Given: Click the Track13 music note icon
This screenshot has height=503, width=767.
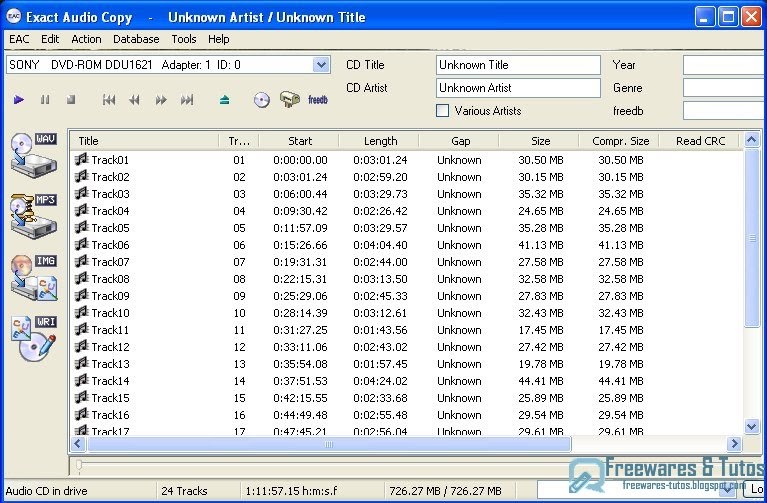Looking at the screenshot, I should pyautogui.click(x=81, y=363).
